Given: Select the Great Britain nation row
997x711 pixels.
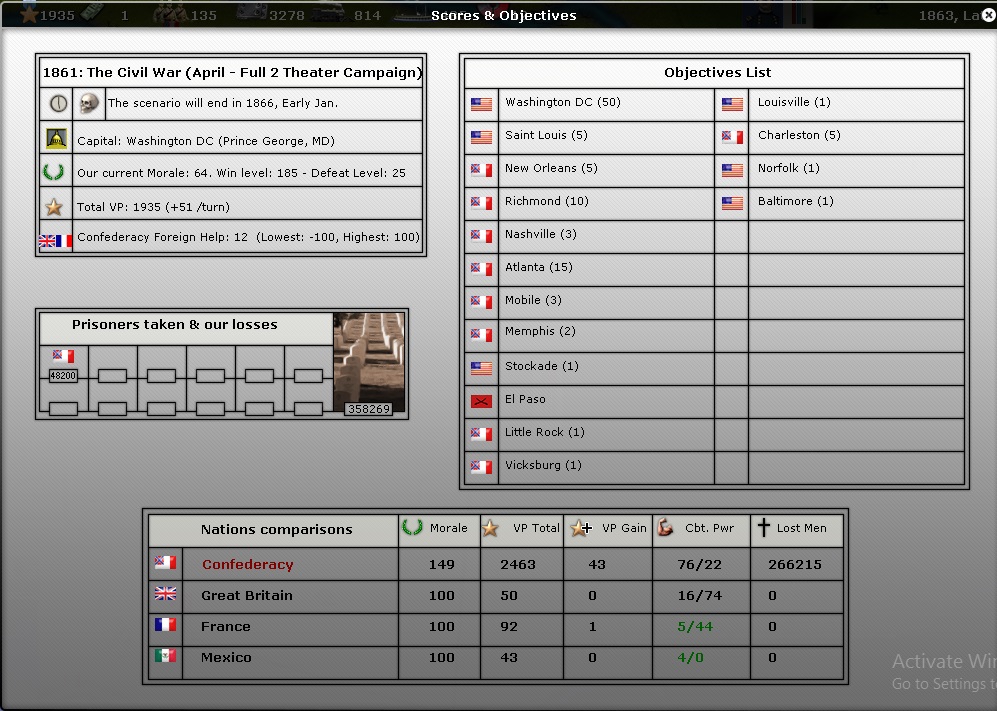Looking at the screenshot, I should tap(247, 595).
